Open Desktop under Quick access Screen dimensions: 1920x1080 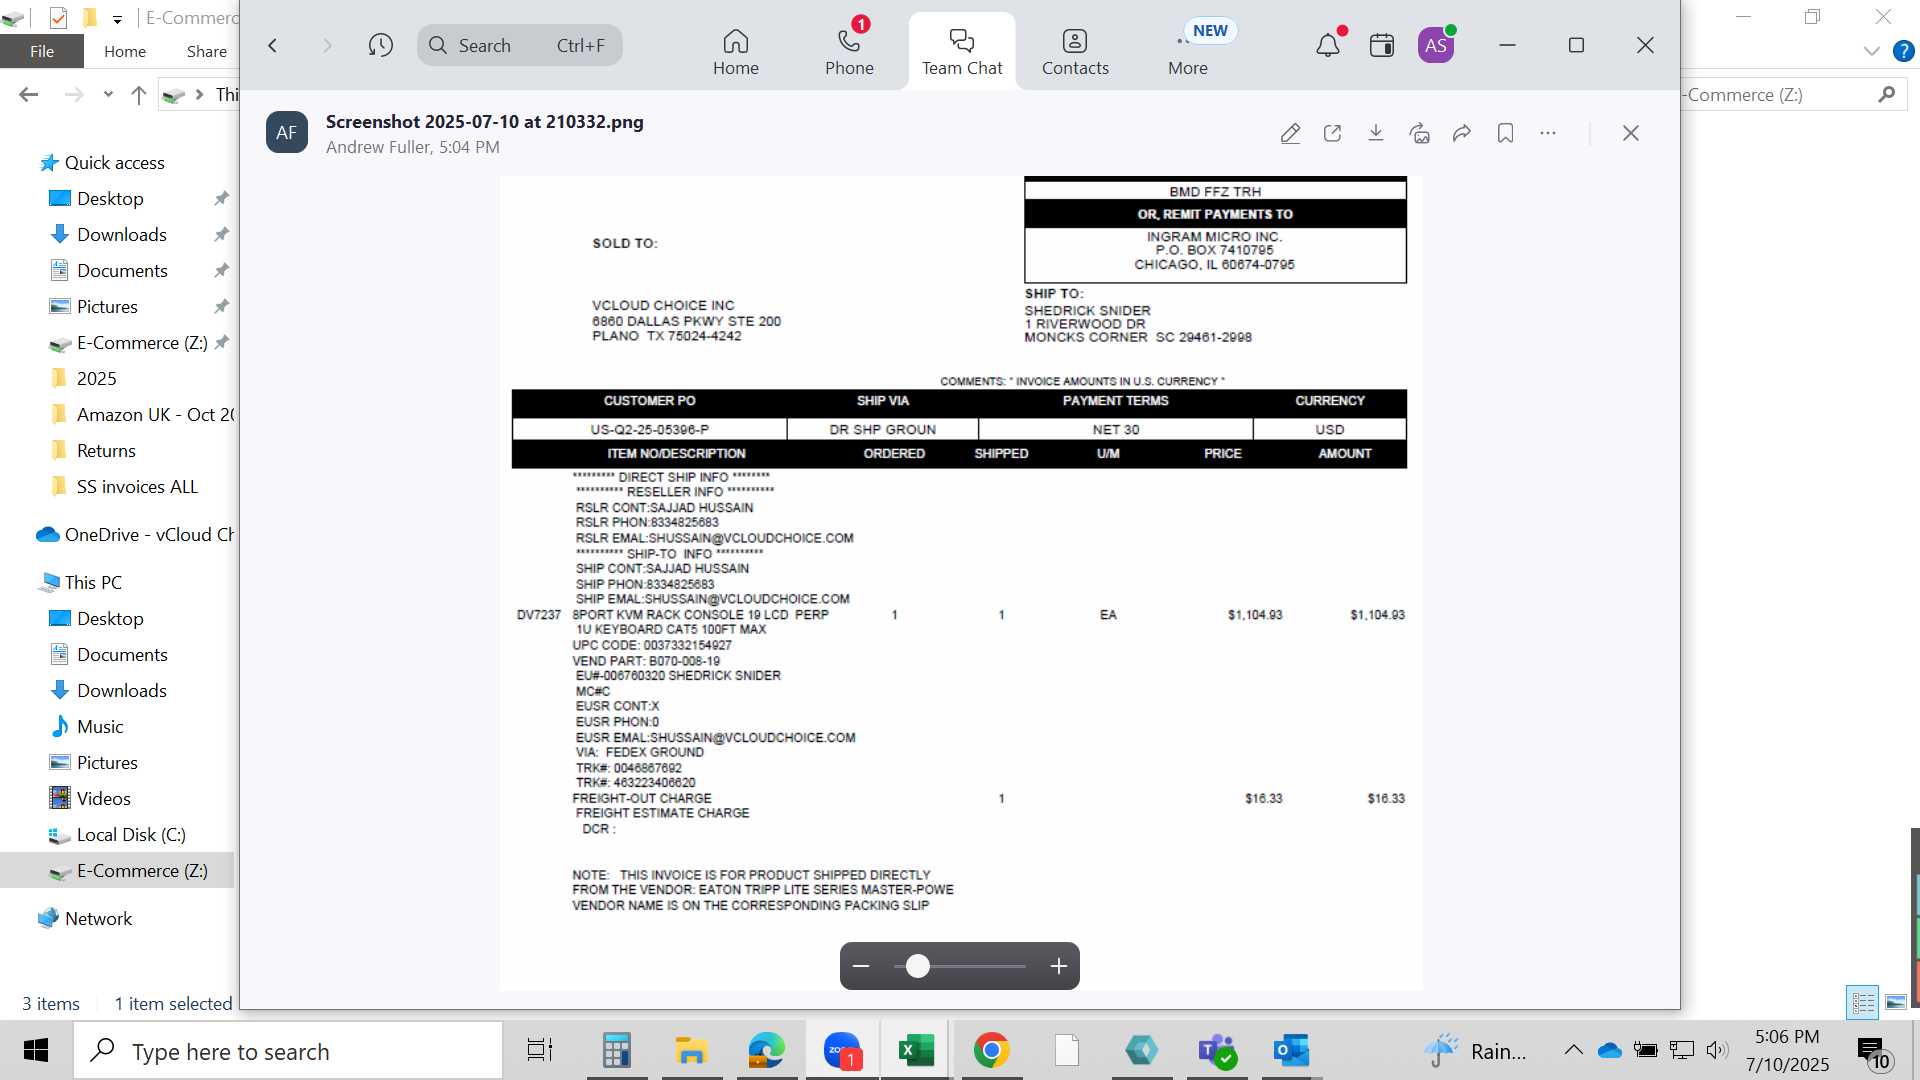point(110,199)
